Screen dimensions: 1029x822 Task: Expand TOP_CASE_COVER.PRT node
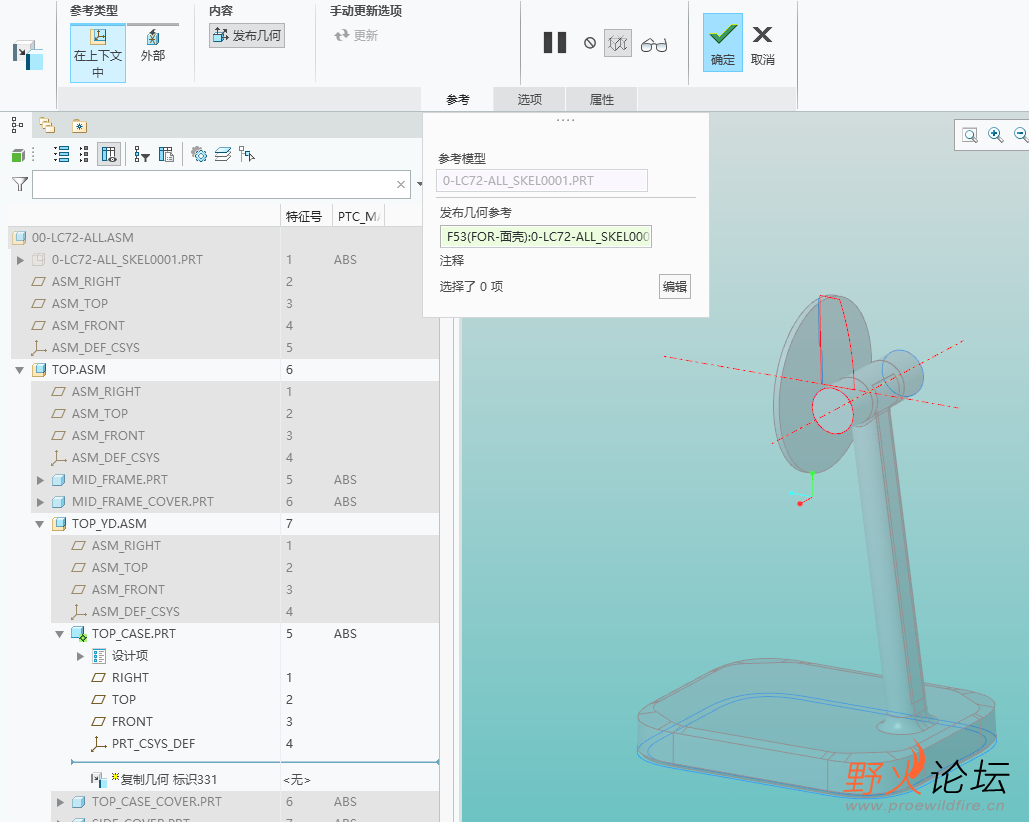click(x=60, y=802)
